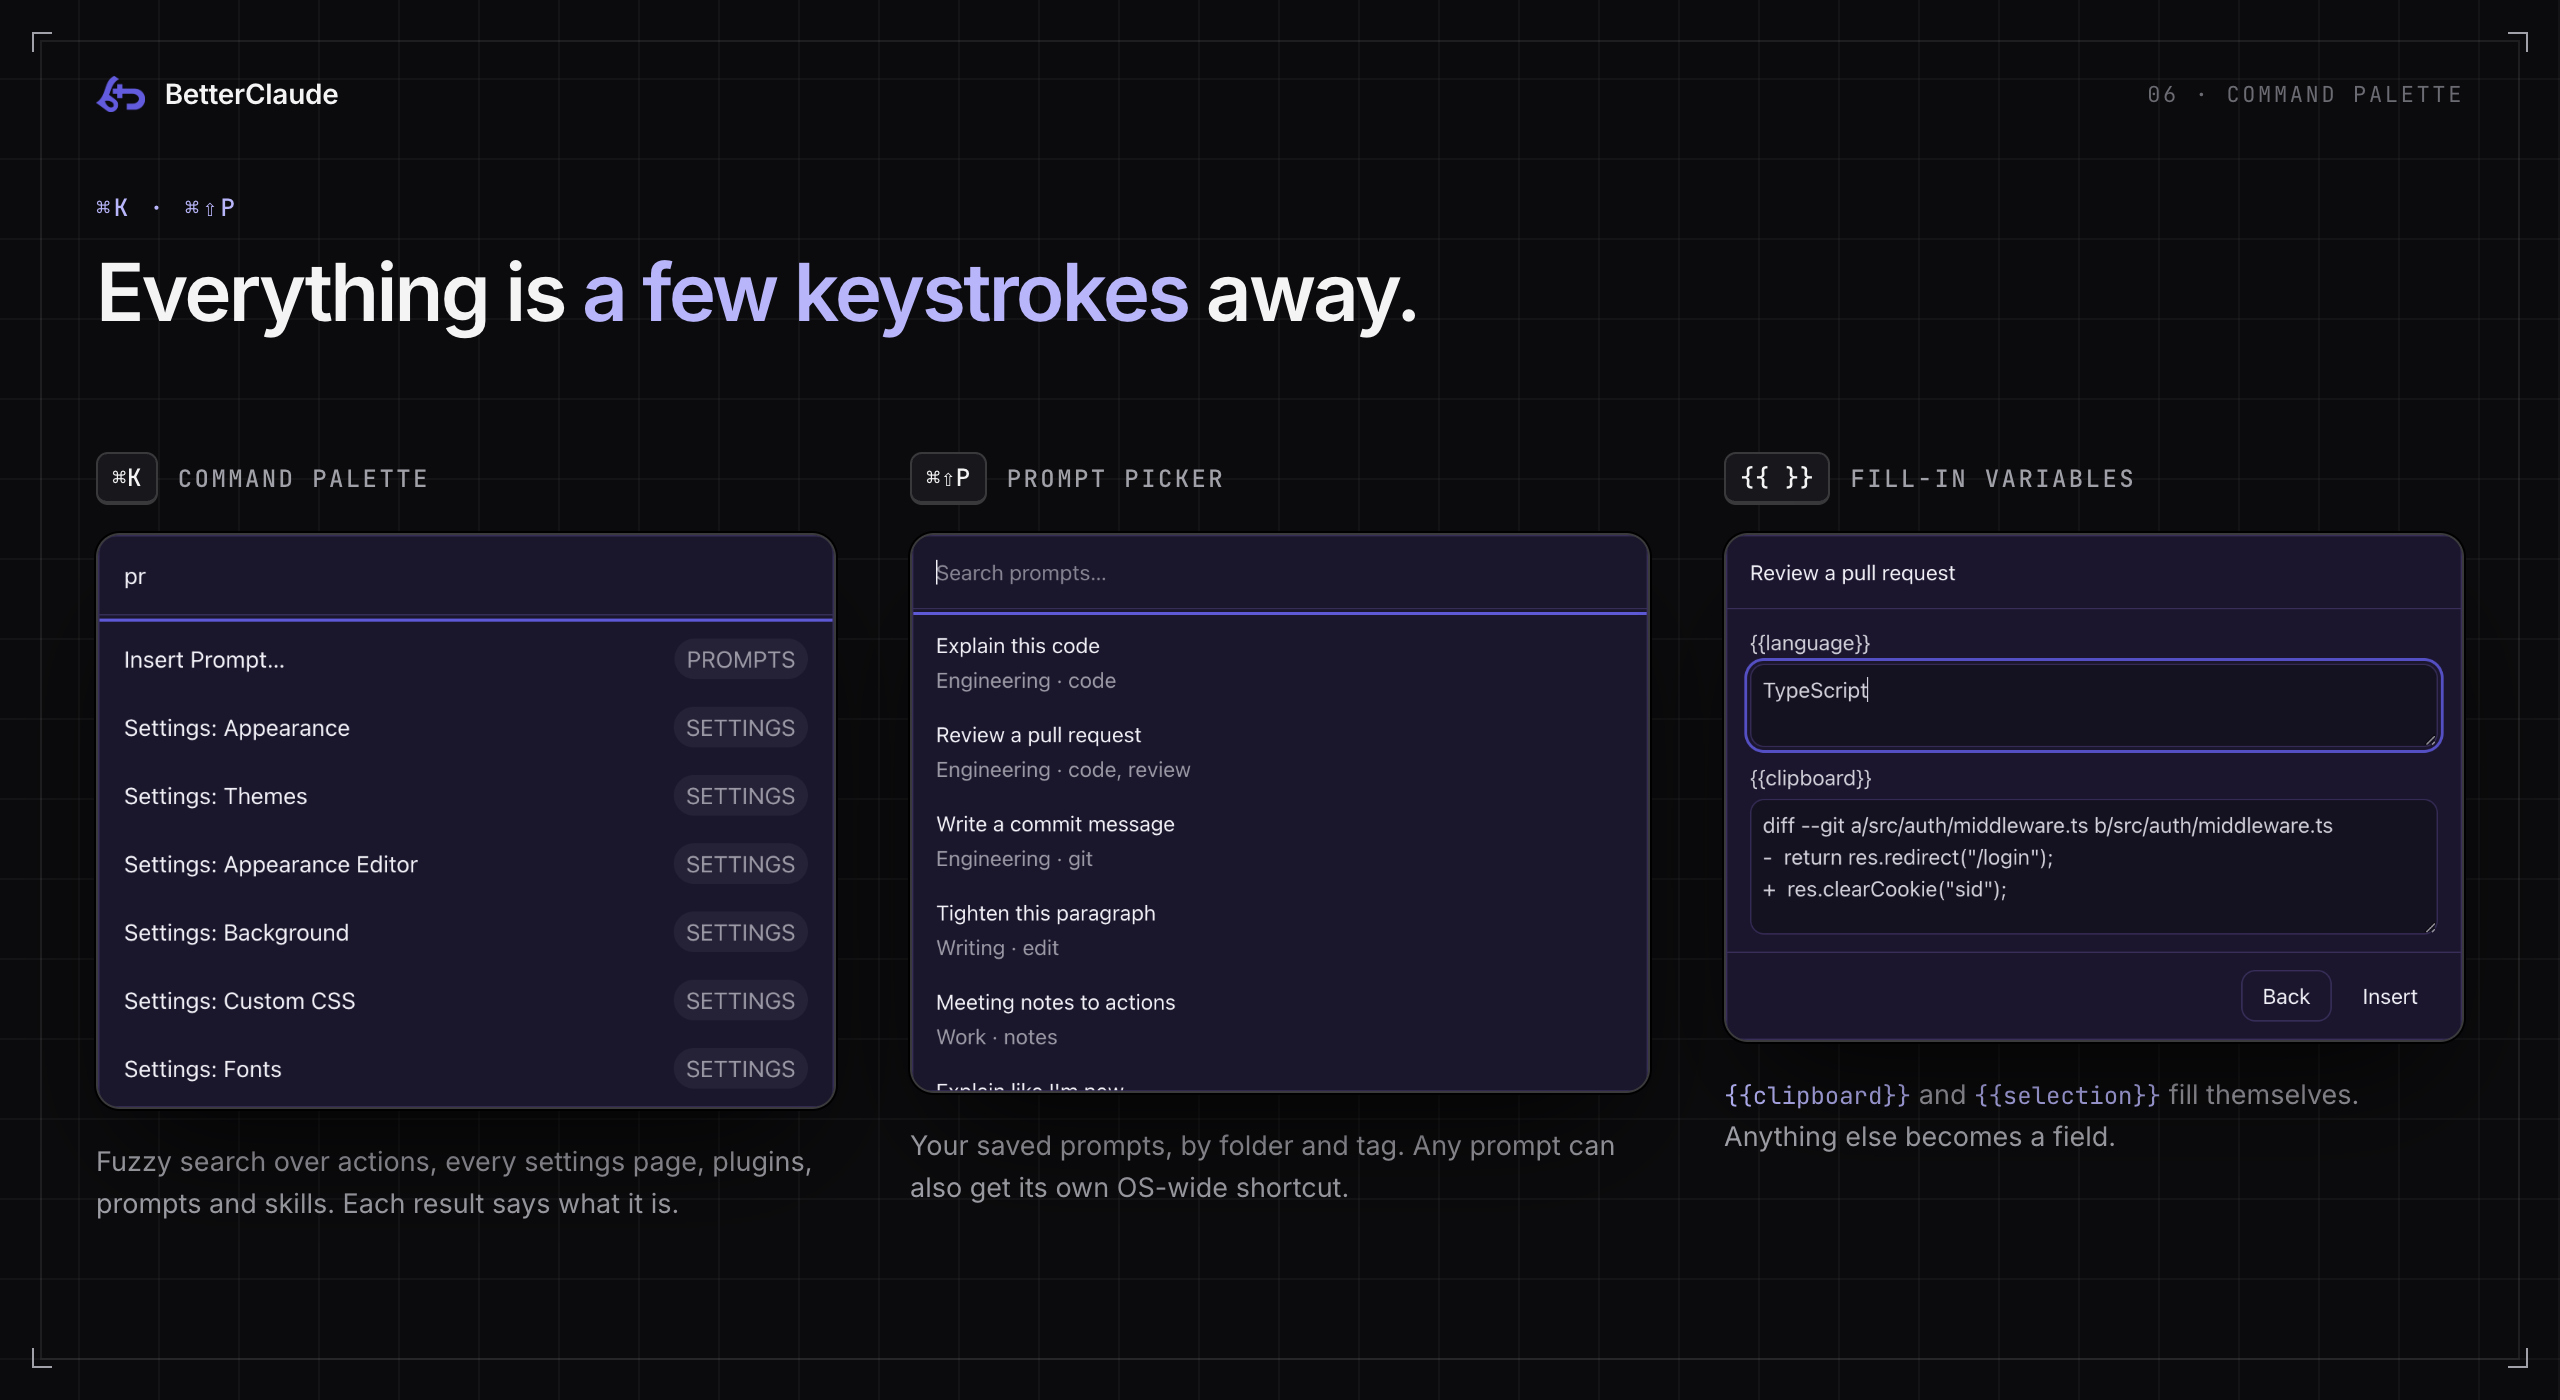Focus the command palette search field with 'pr'
This screenshot has height=1400, width=2560.
point(466,576)
